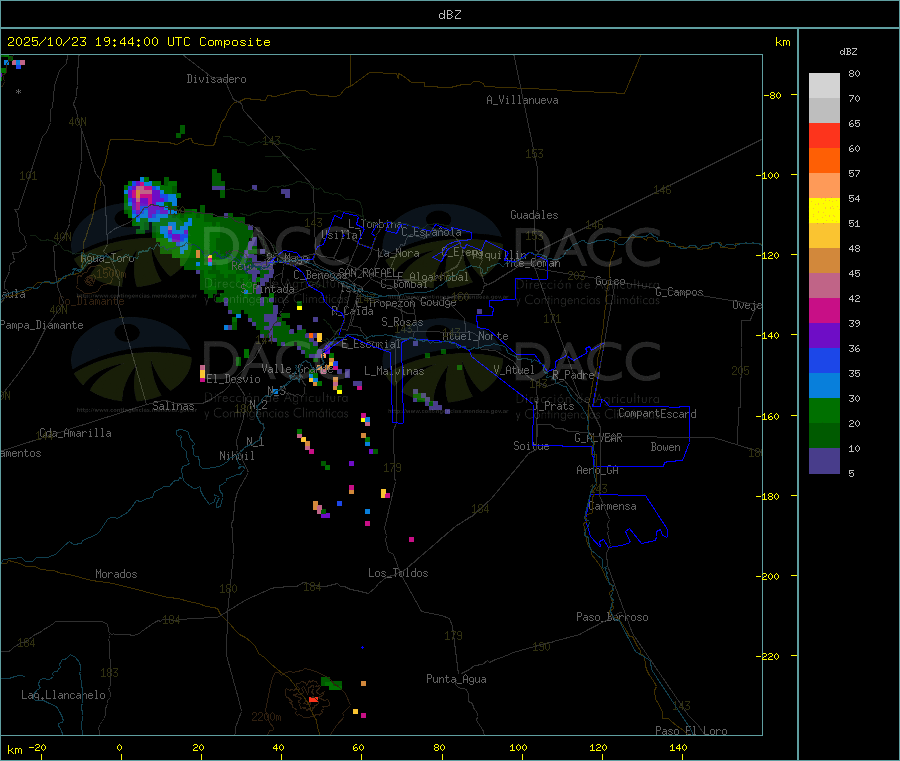Select the 'Atuel_Norte' label

pyautogui.click(x=475, y=336)
